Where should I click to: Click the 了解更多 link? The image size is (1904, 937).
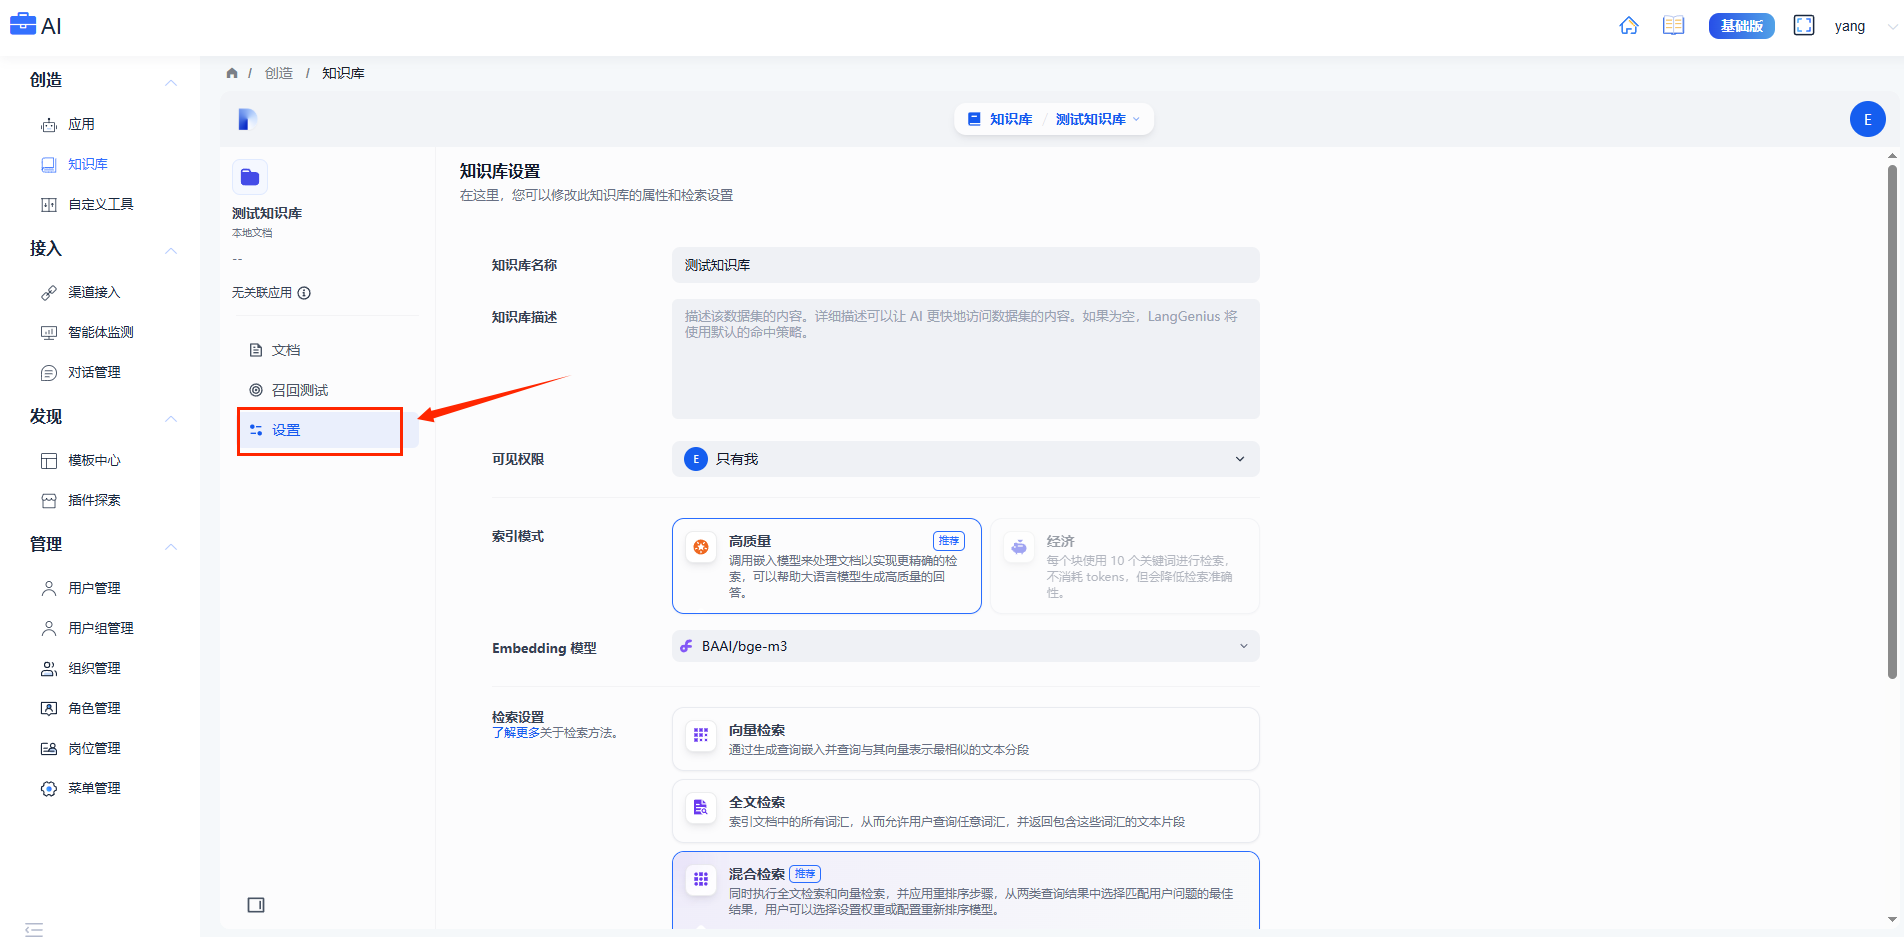516,733
